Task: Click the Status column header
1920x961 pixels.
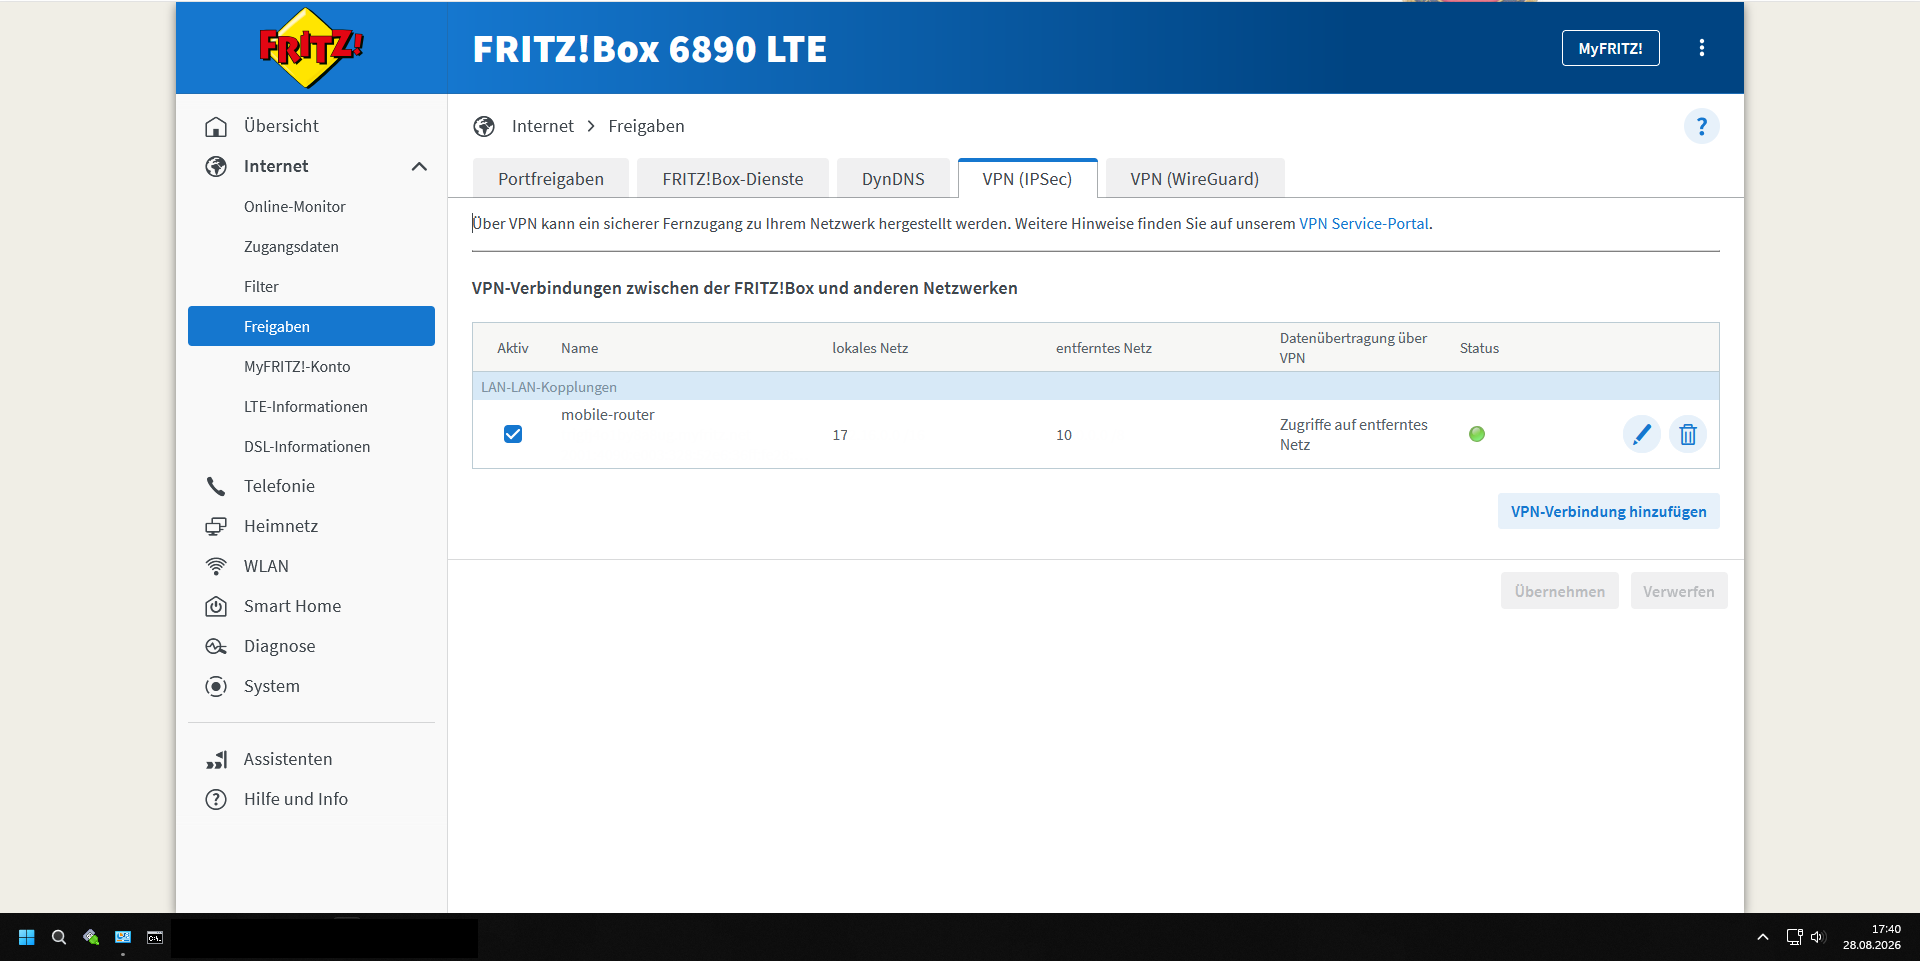Action: pos(1479,348)
